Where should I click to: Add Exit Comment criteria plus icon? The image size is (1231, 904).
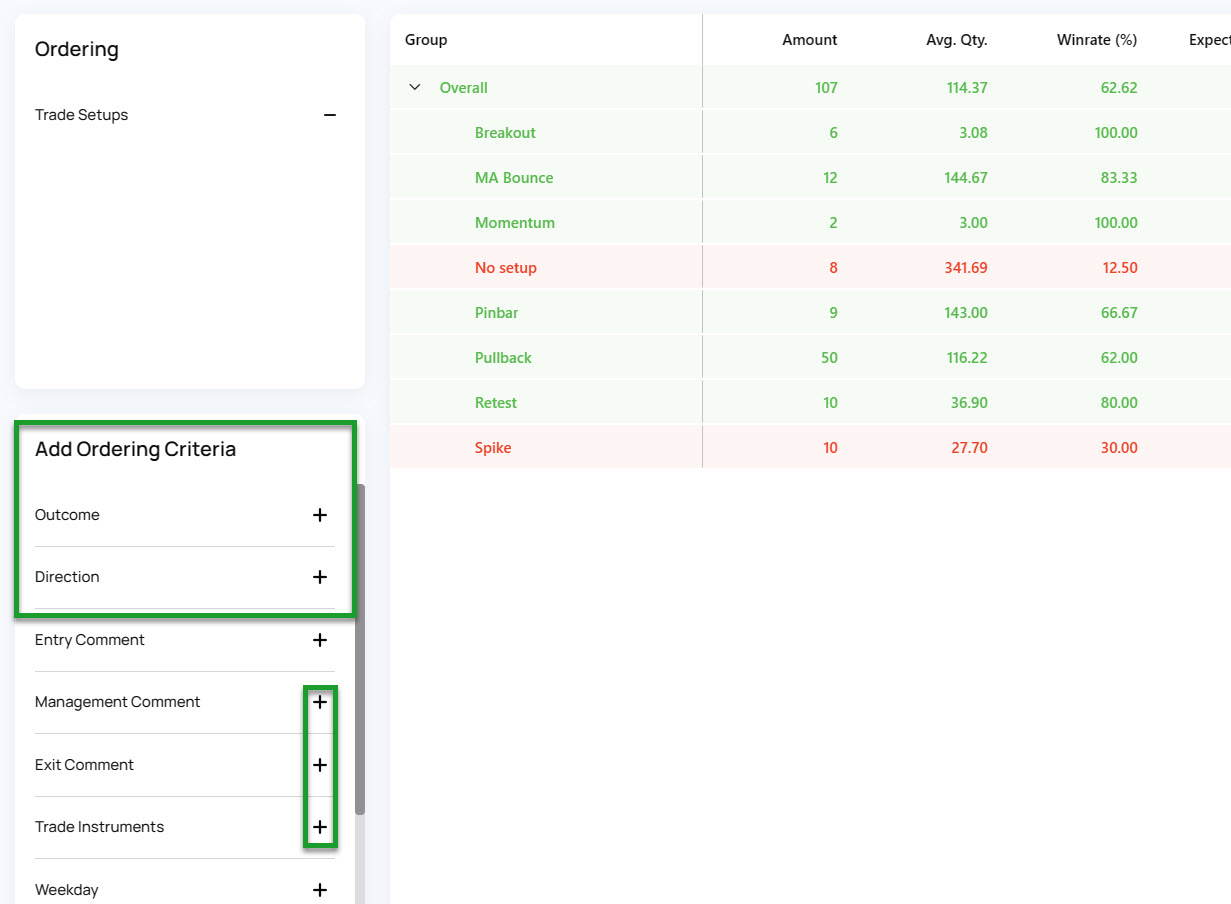point(320,765)
